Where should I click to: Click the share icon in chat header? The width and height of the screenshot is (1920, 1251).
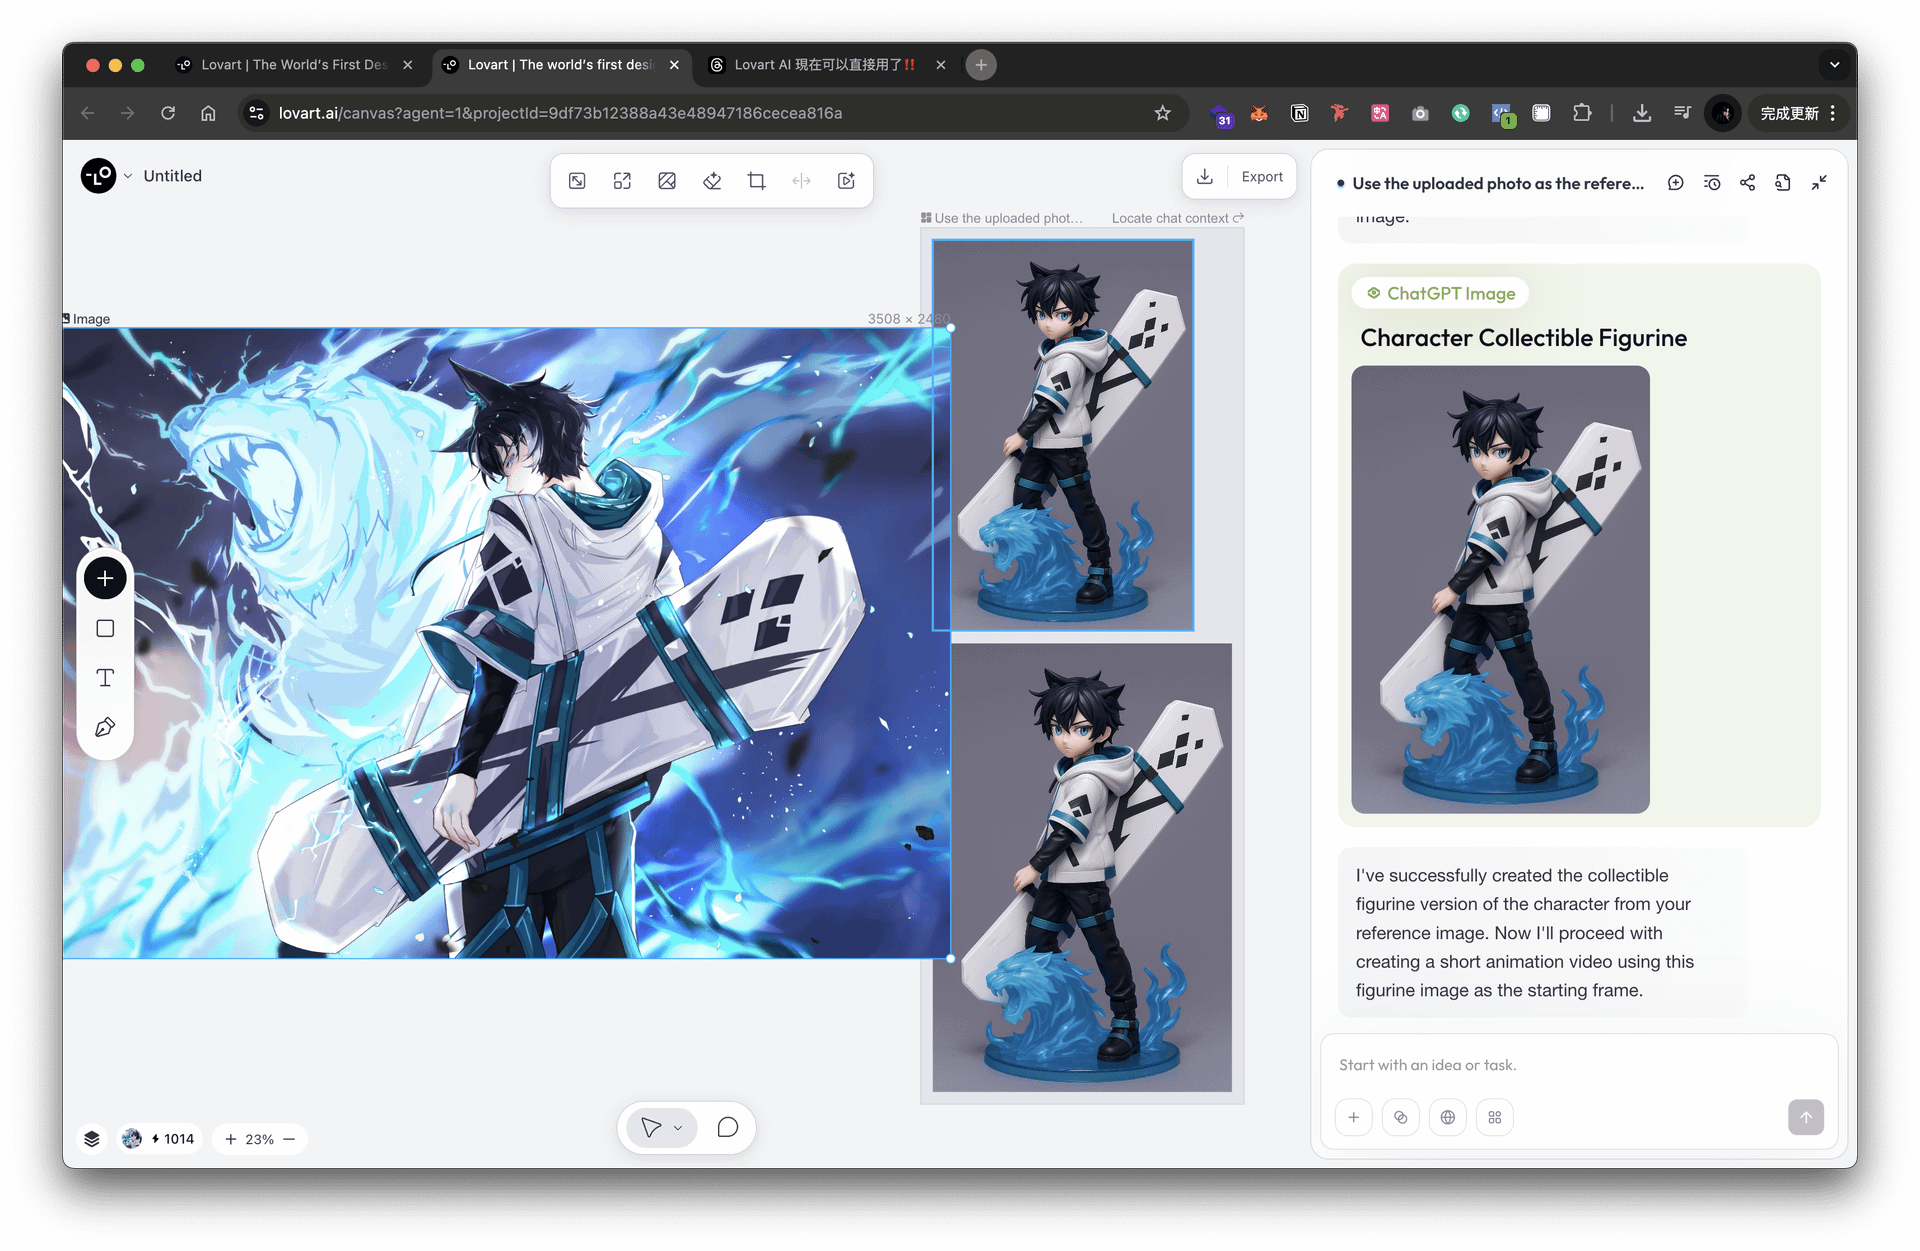point(1747,183)
